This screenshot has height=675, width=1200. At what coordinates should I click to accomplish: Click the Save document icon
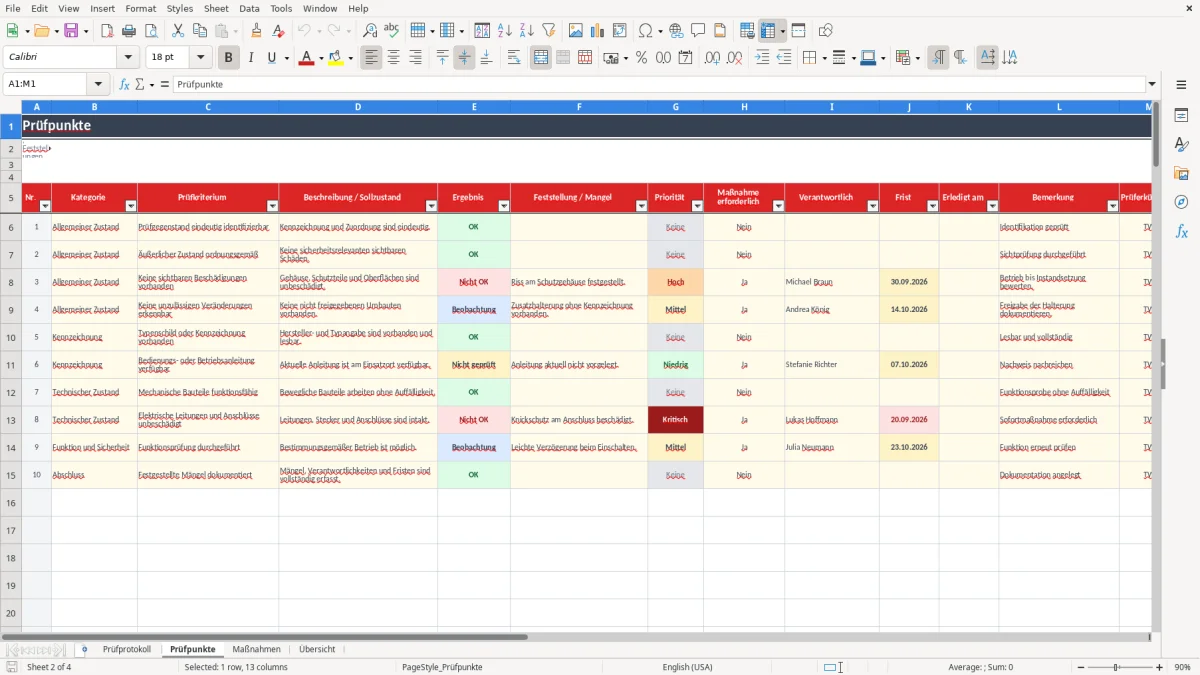tap(71, 31)
